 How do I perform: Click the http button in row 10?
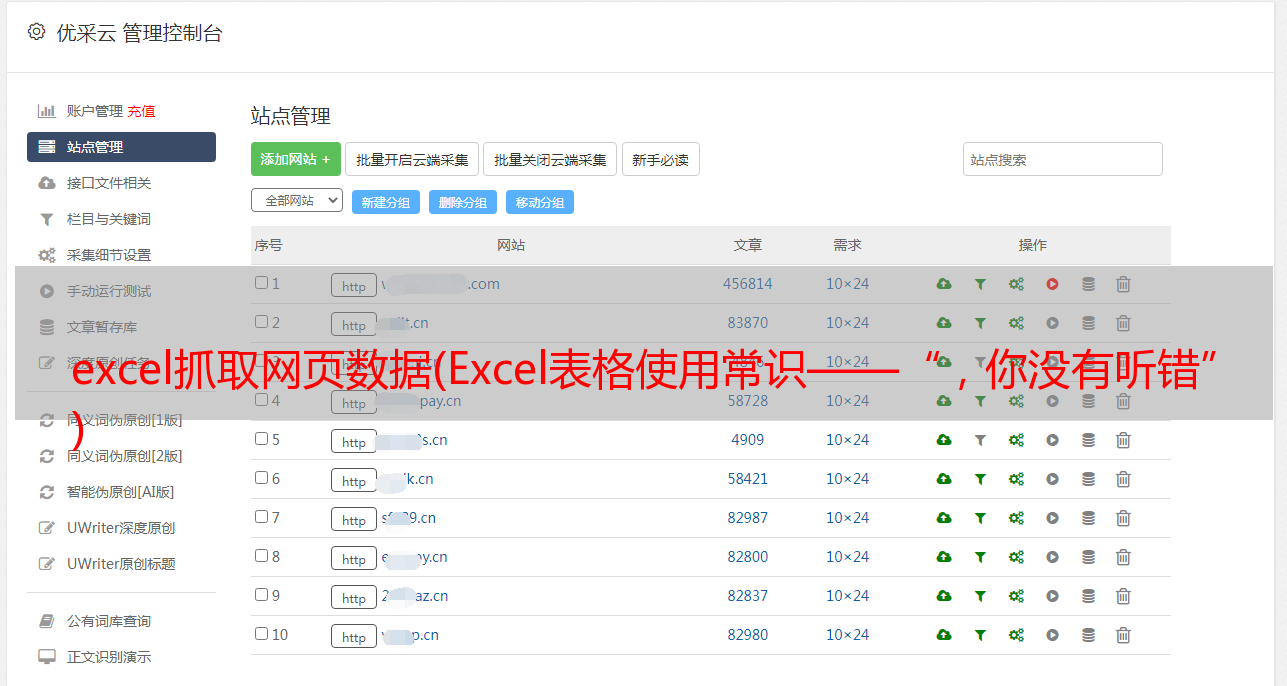354,636
